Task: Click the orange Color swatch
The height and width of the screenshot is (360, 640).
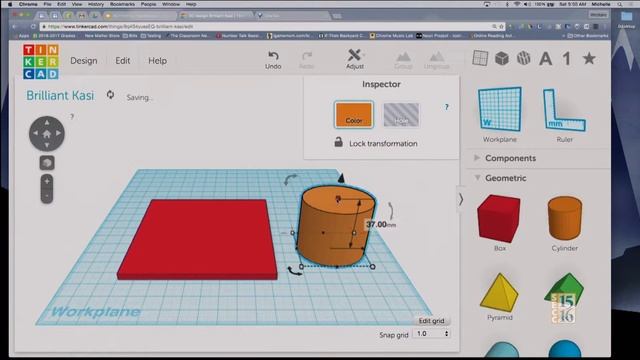Action: point(353,115)
